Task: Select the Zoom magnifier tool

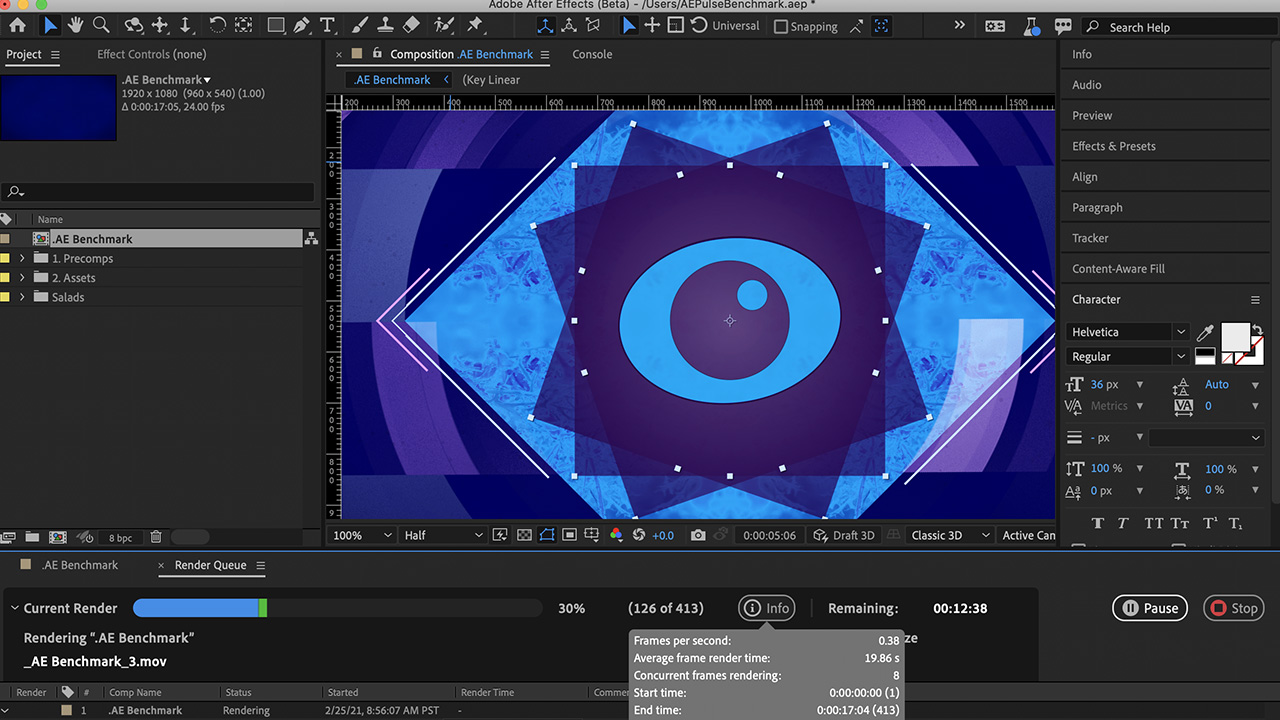Action: coord(101,25)
